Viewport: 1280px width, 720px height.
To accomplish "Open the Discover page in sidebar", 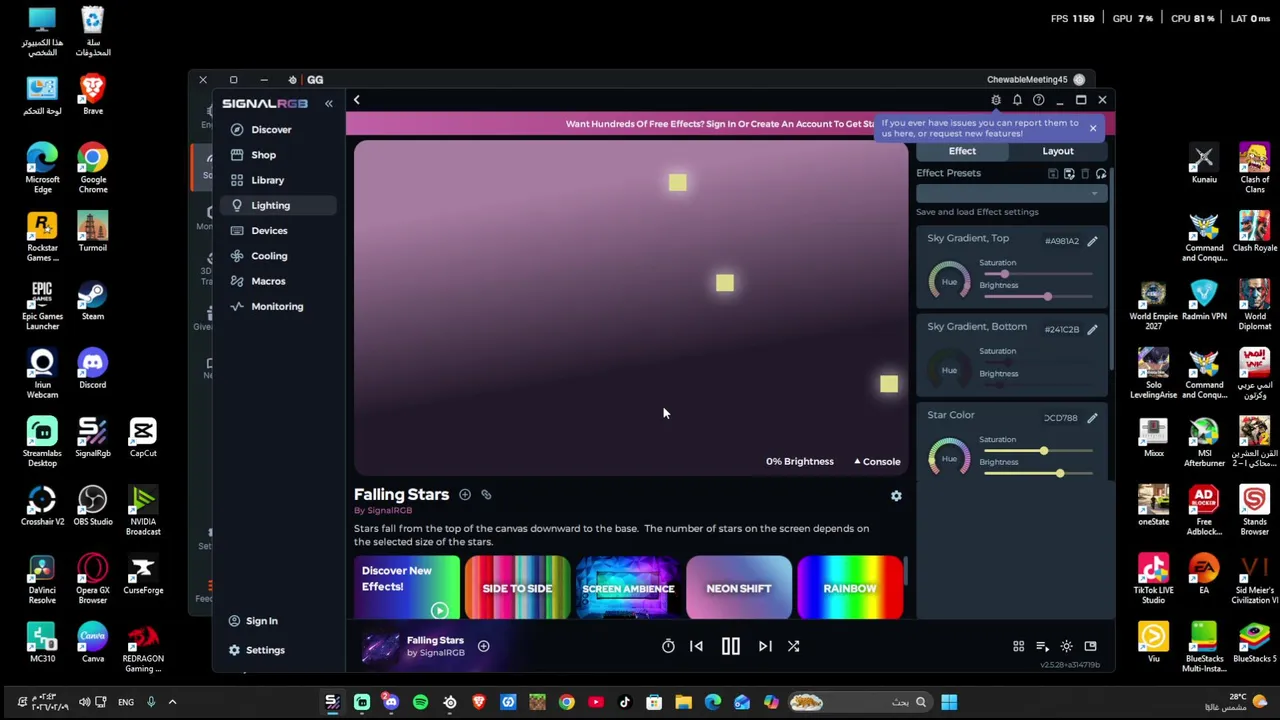I will (271, 129).
